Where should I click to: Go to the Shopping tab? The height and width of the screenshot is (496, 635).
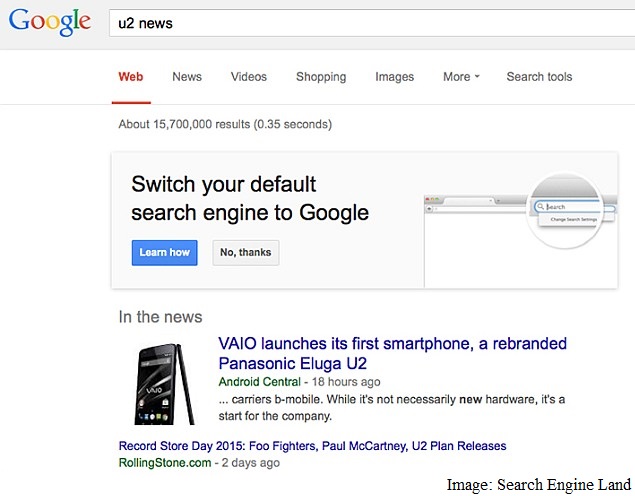(x=321, y=77)
